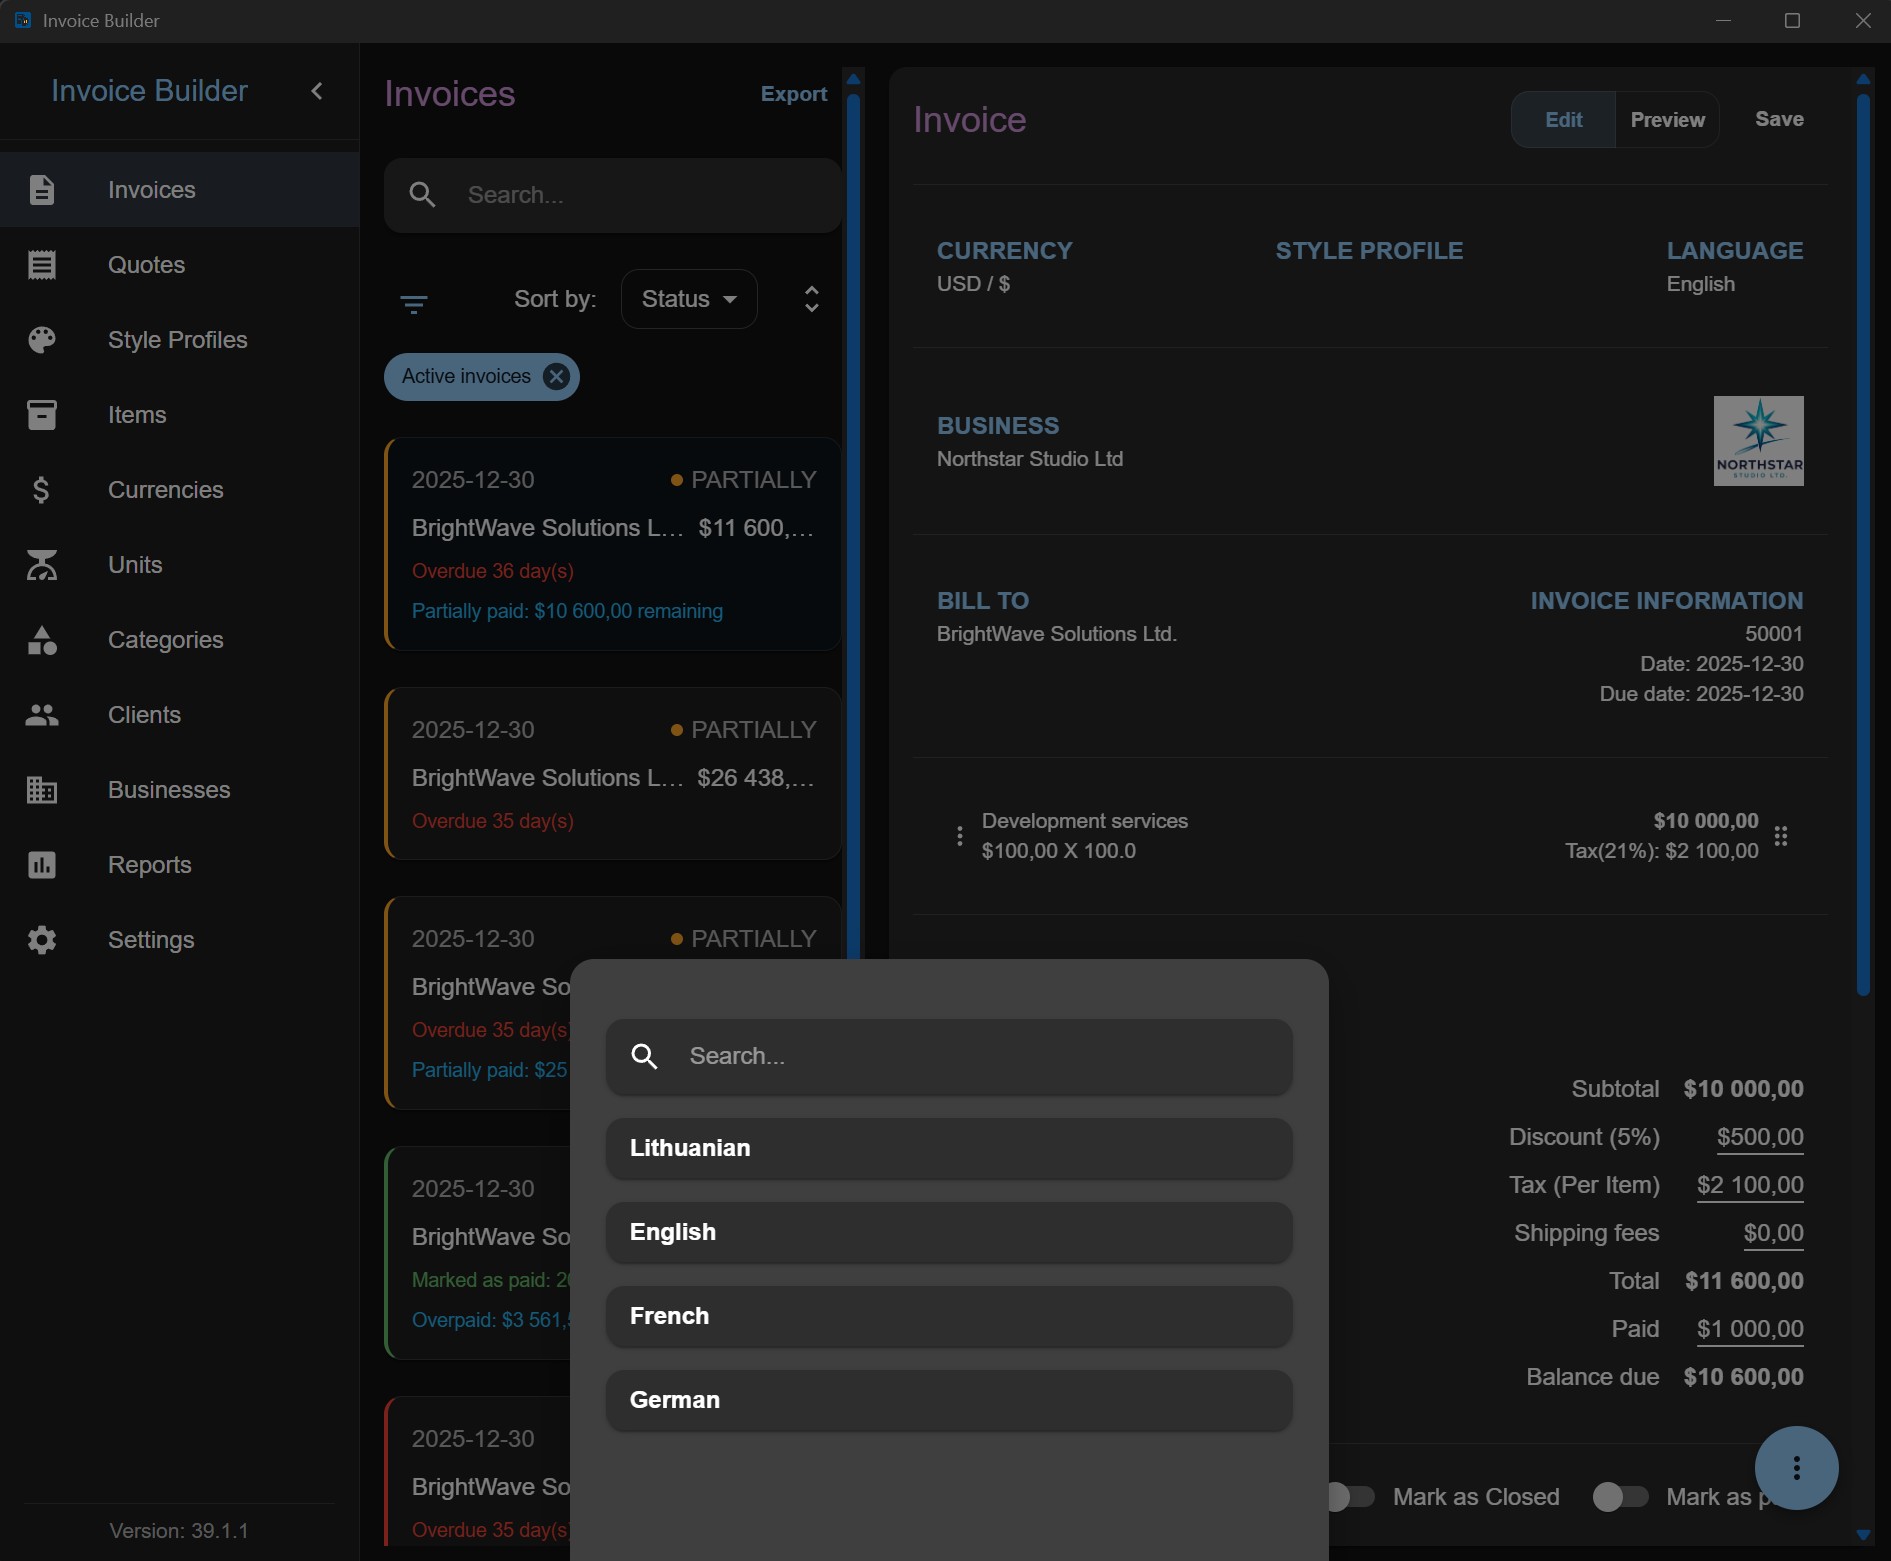Open invoice card with $11 600 total
The height and width of the screenshot is (1561, 1891).
612,544
